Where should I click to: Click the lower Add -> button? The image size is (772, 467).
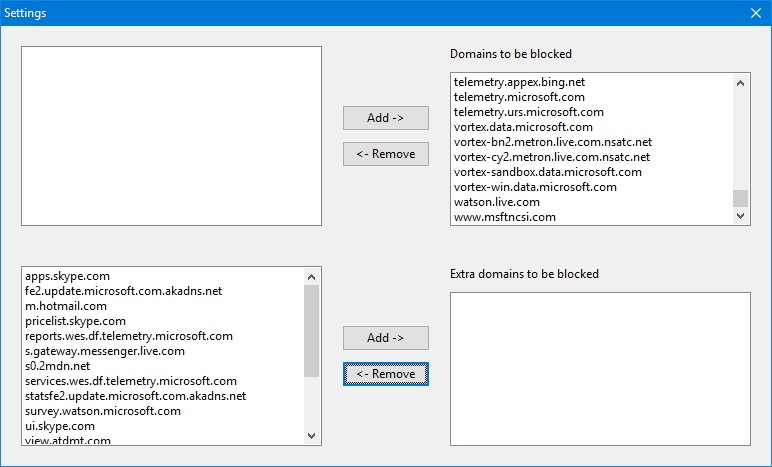[386, 338]
